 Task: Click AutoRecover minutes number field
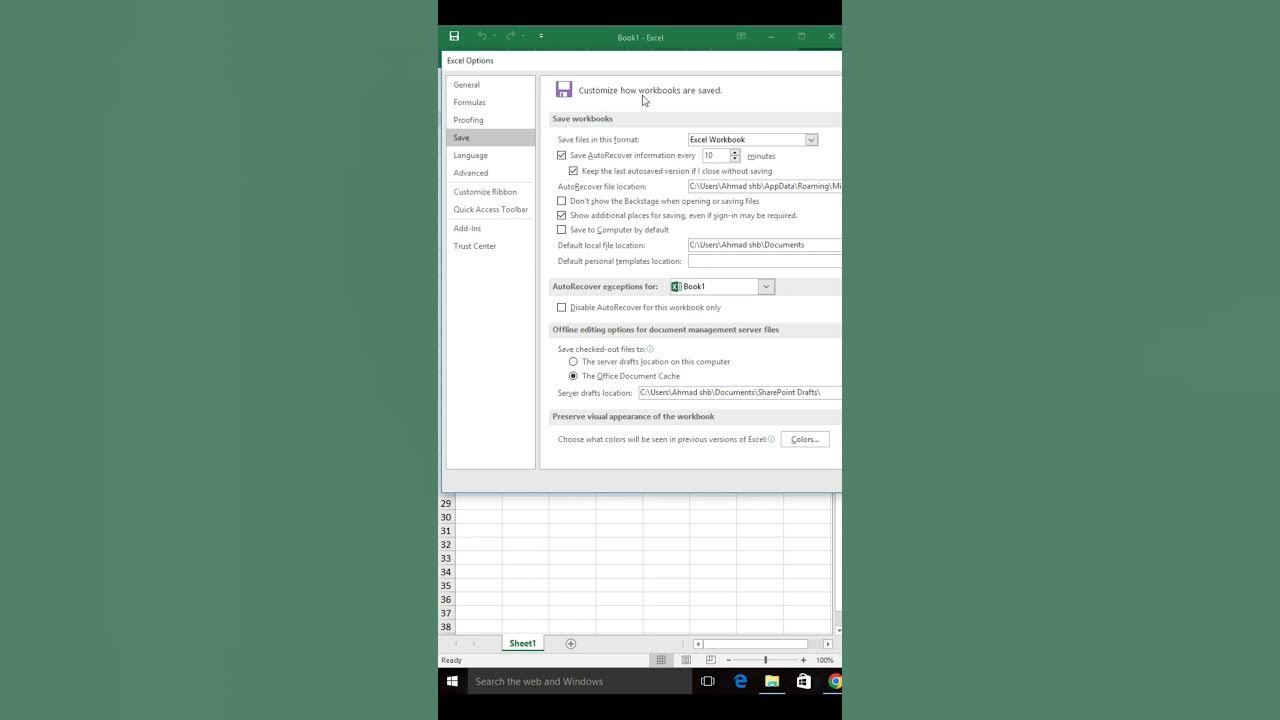coord(715,156)
